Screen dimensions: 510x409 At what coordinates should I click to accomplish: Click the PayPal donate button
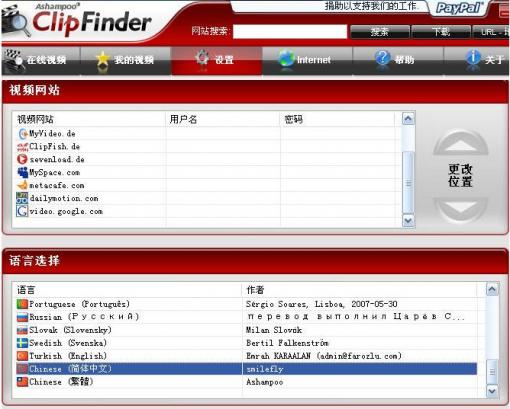click(x=459, y=8)
